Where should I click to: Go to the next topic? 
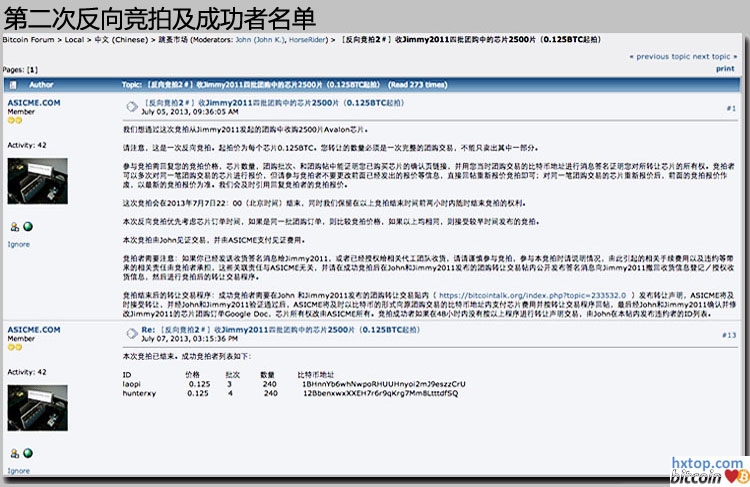coord(716,57)
